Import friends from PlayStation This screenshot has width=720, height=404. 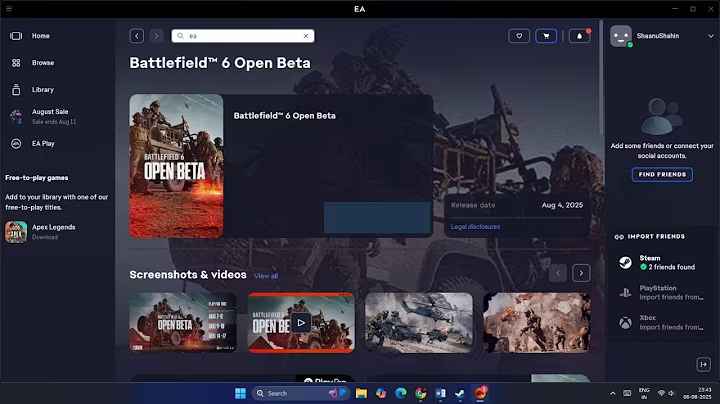(x=662, y=292)
